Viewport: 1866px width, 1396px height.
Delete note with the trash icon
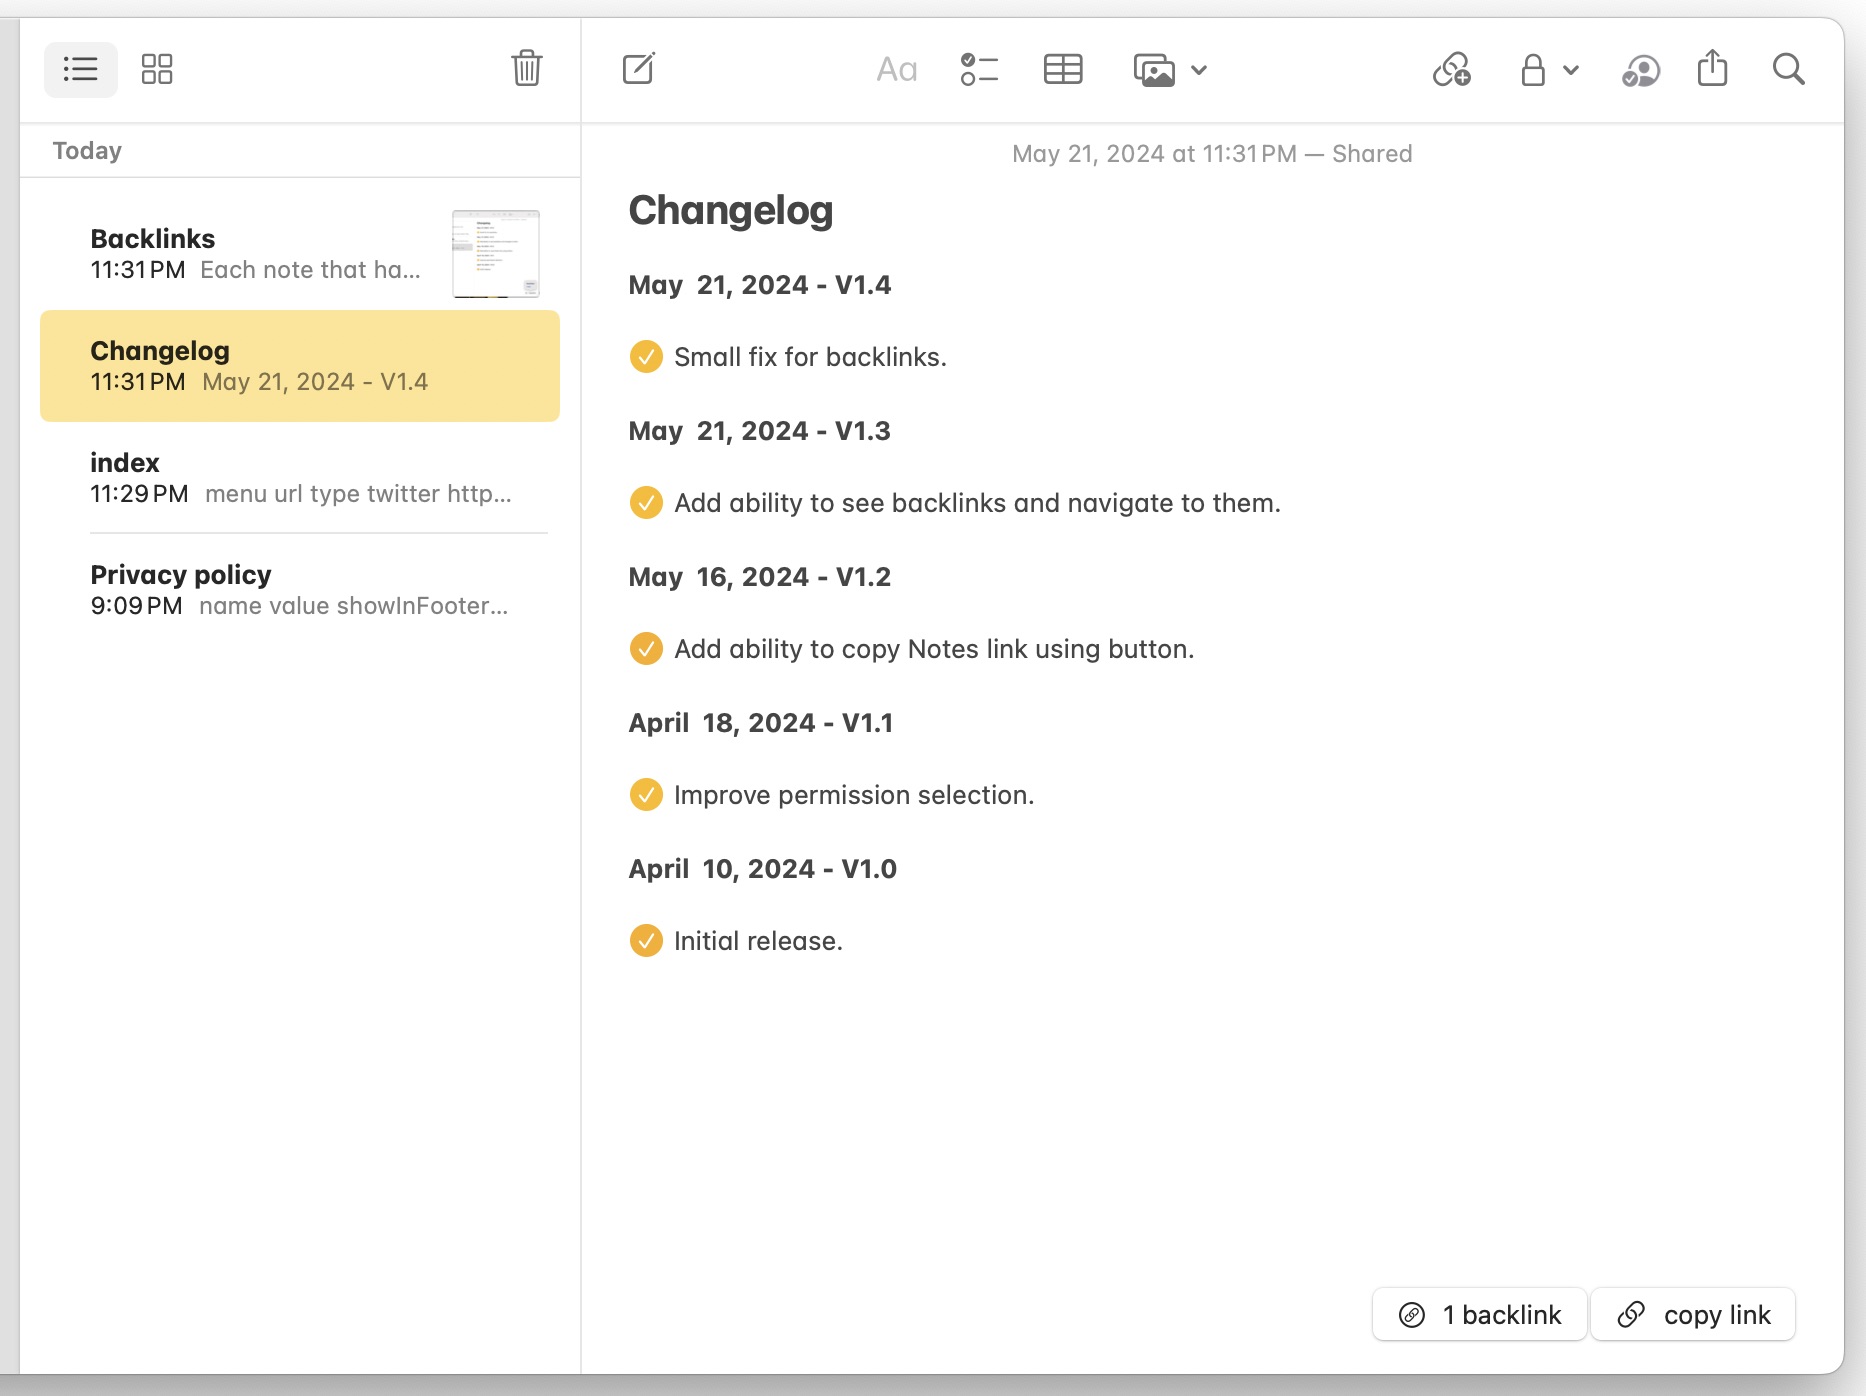[x=527, y=69]
